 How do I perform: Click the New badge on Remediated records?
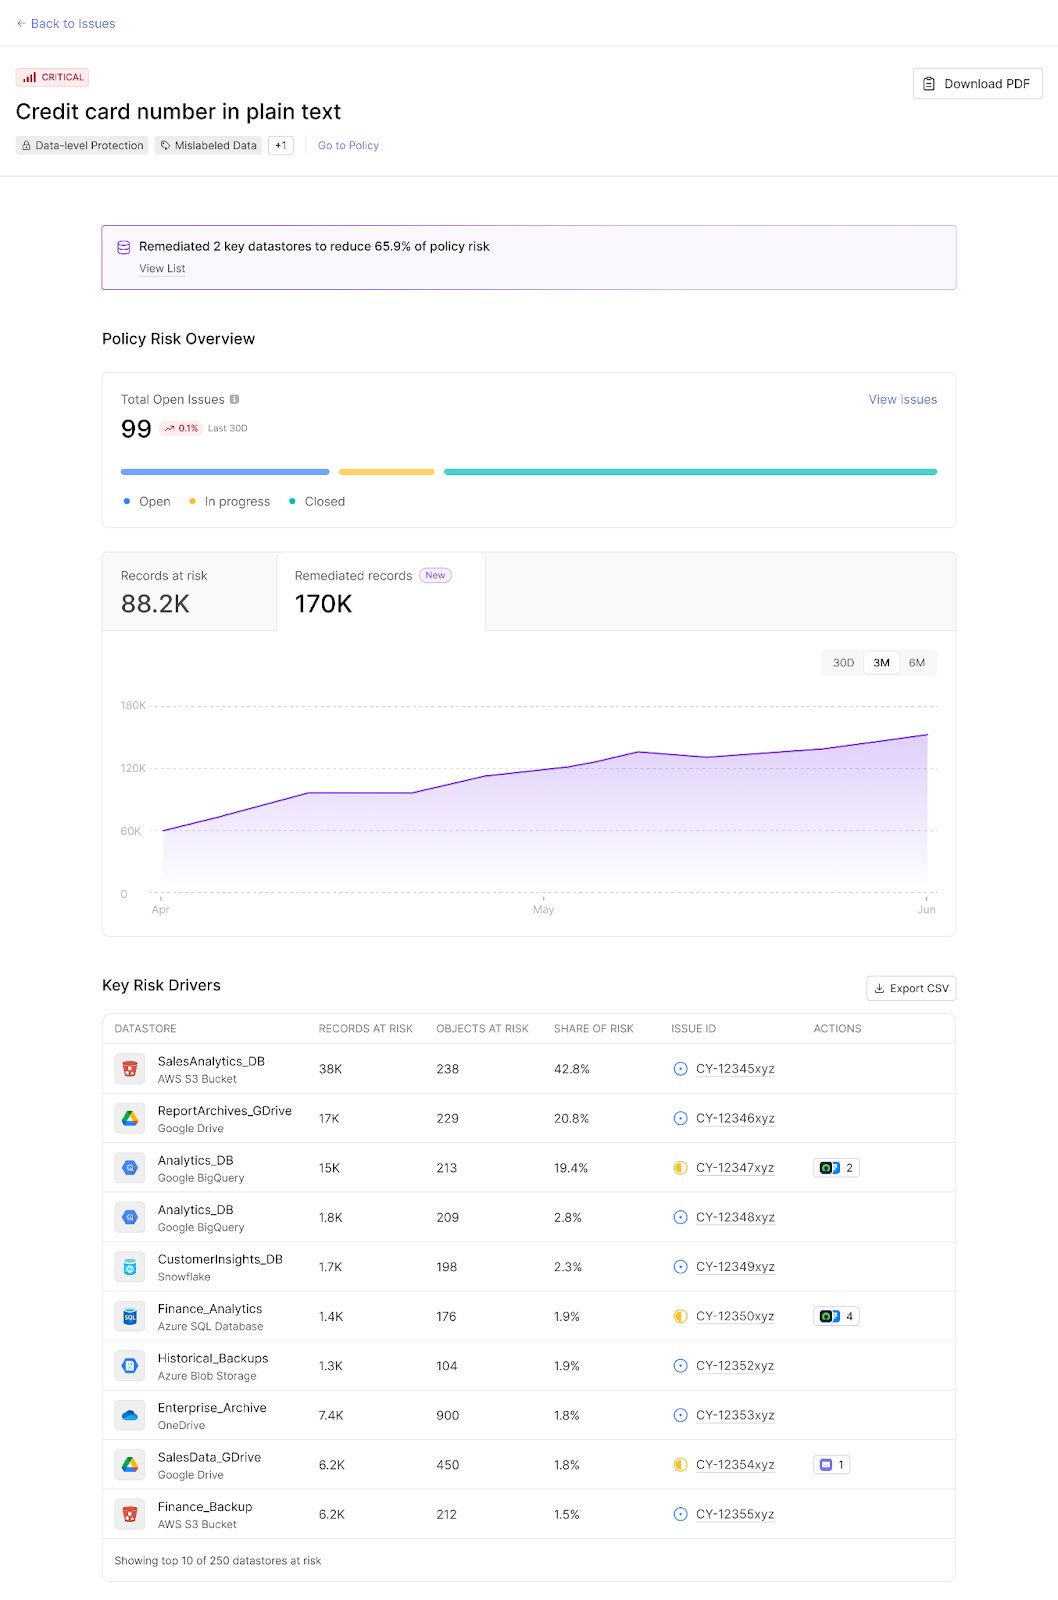click(435, 576)
